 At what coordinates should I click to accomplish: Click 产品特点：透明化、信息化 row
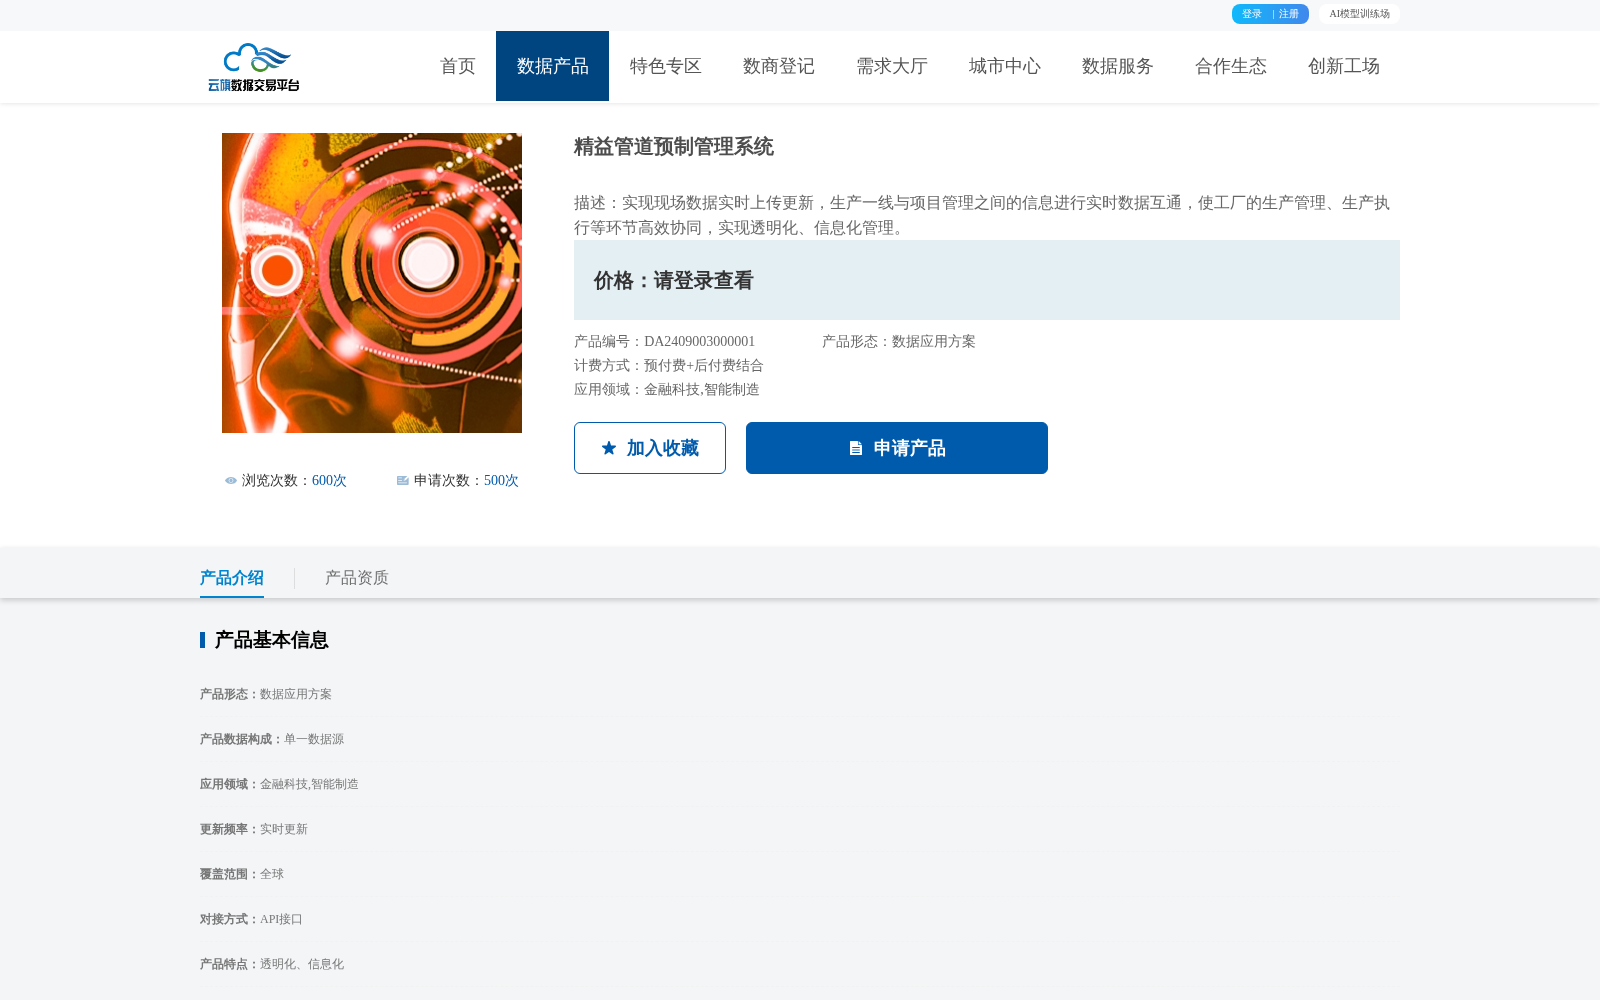[x=272, y=964]
